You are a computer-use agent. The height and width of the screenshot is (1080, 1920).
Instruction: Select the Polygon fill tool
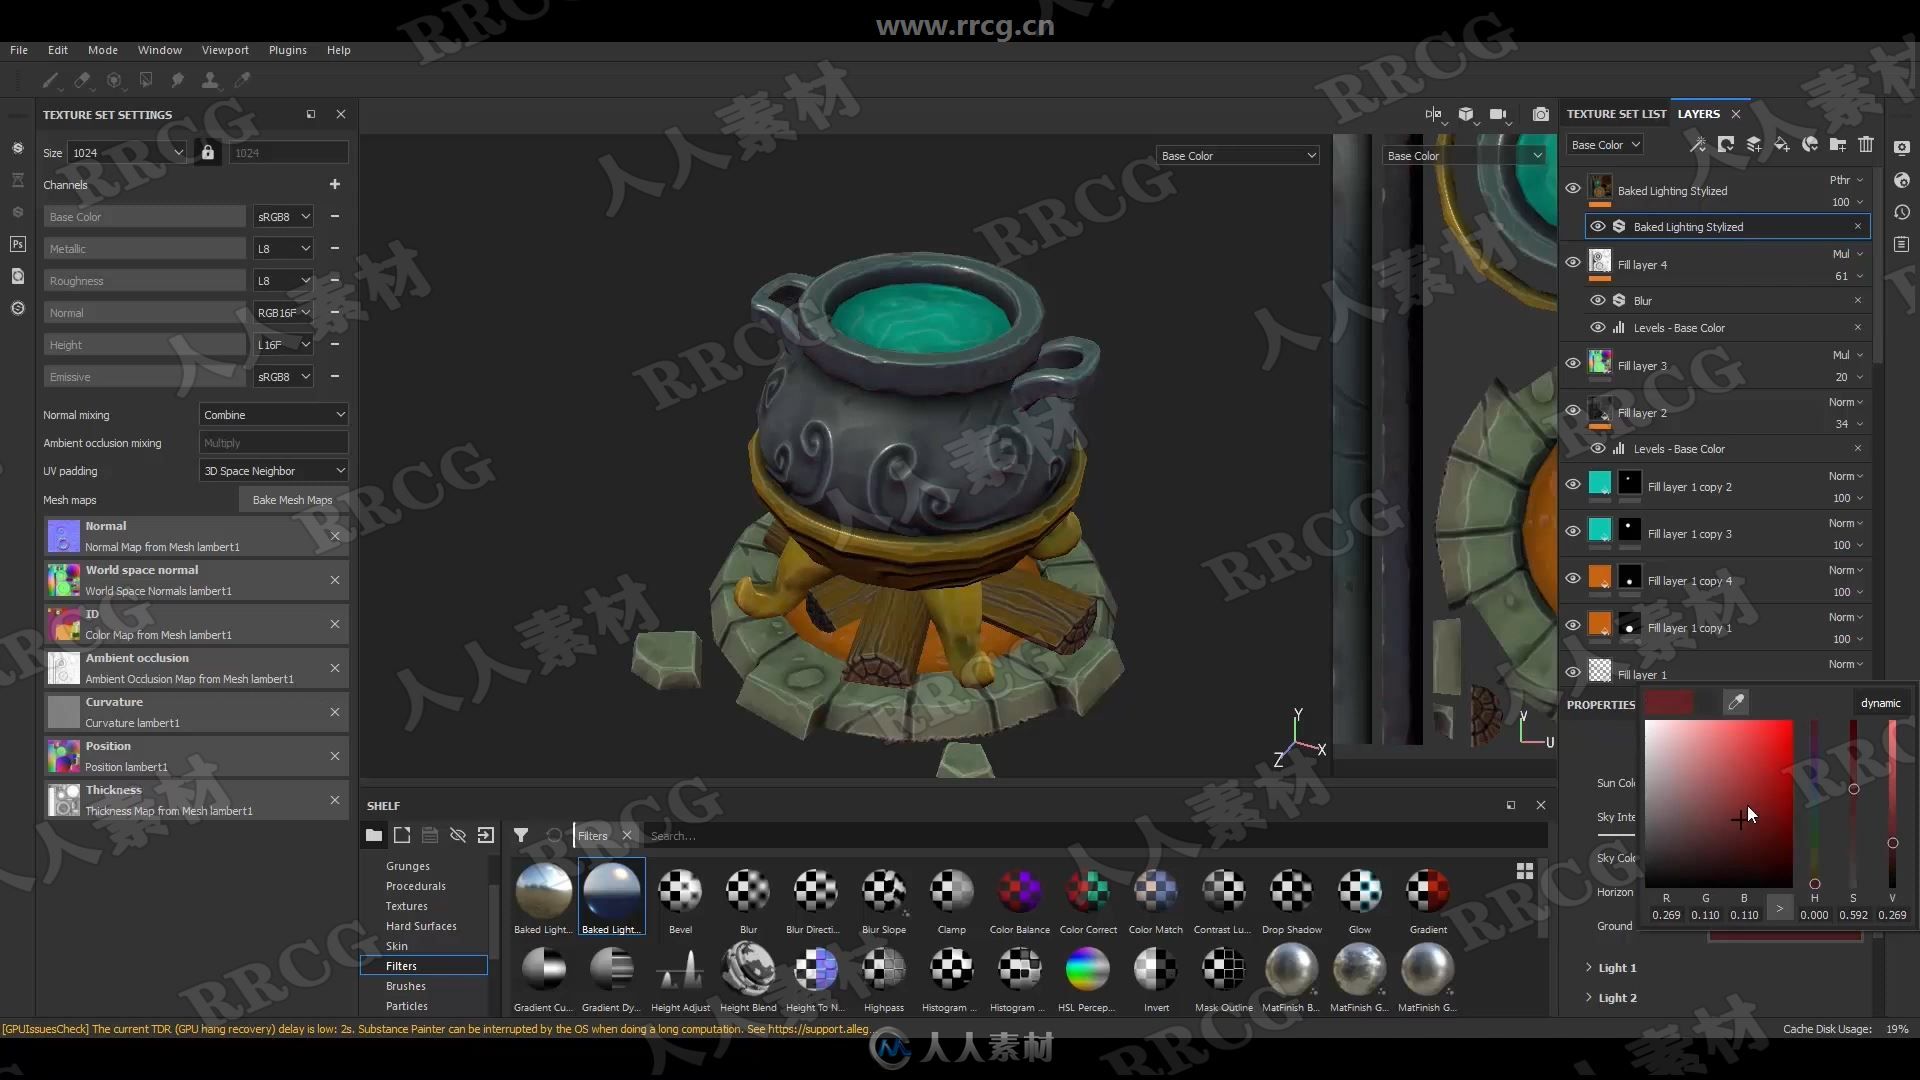point(146,81)
